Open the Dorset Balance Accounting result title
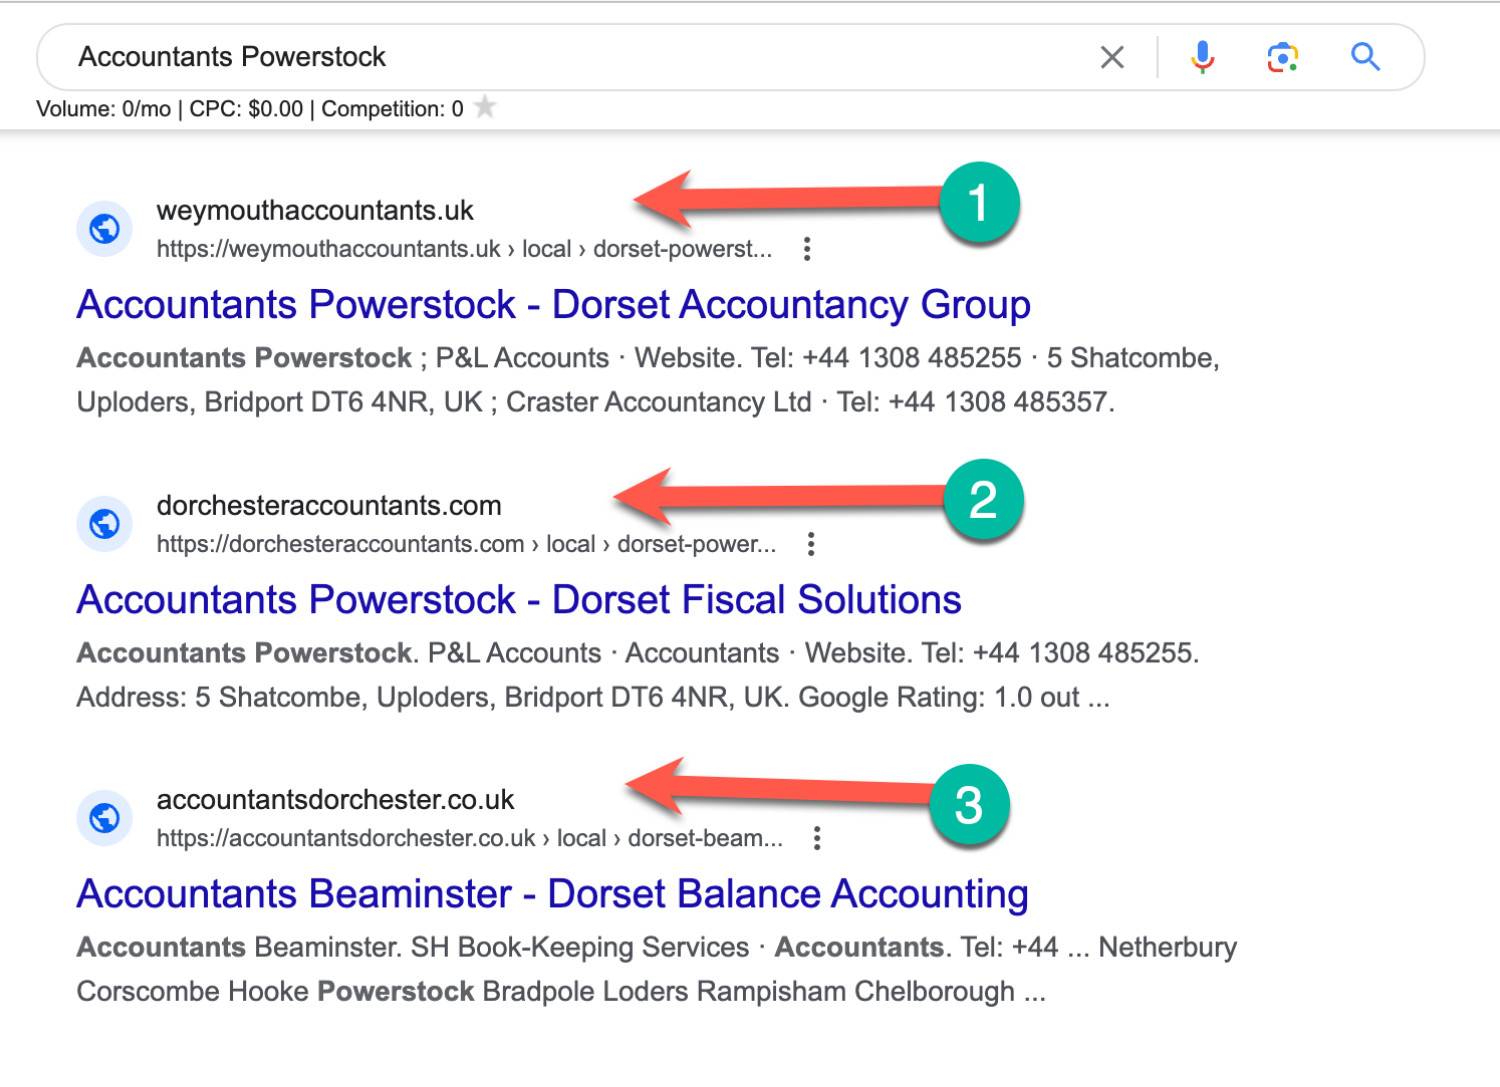Viewport: 1500px width, 1087px height. 552,894
